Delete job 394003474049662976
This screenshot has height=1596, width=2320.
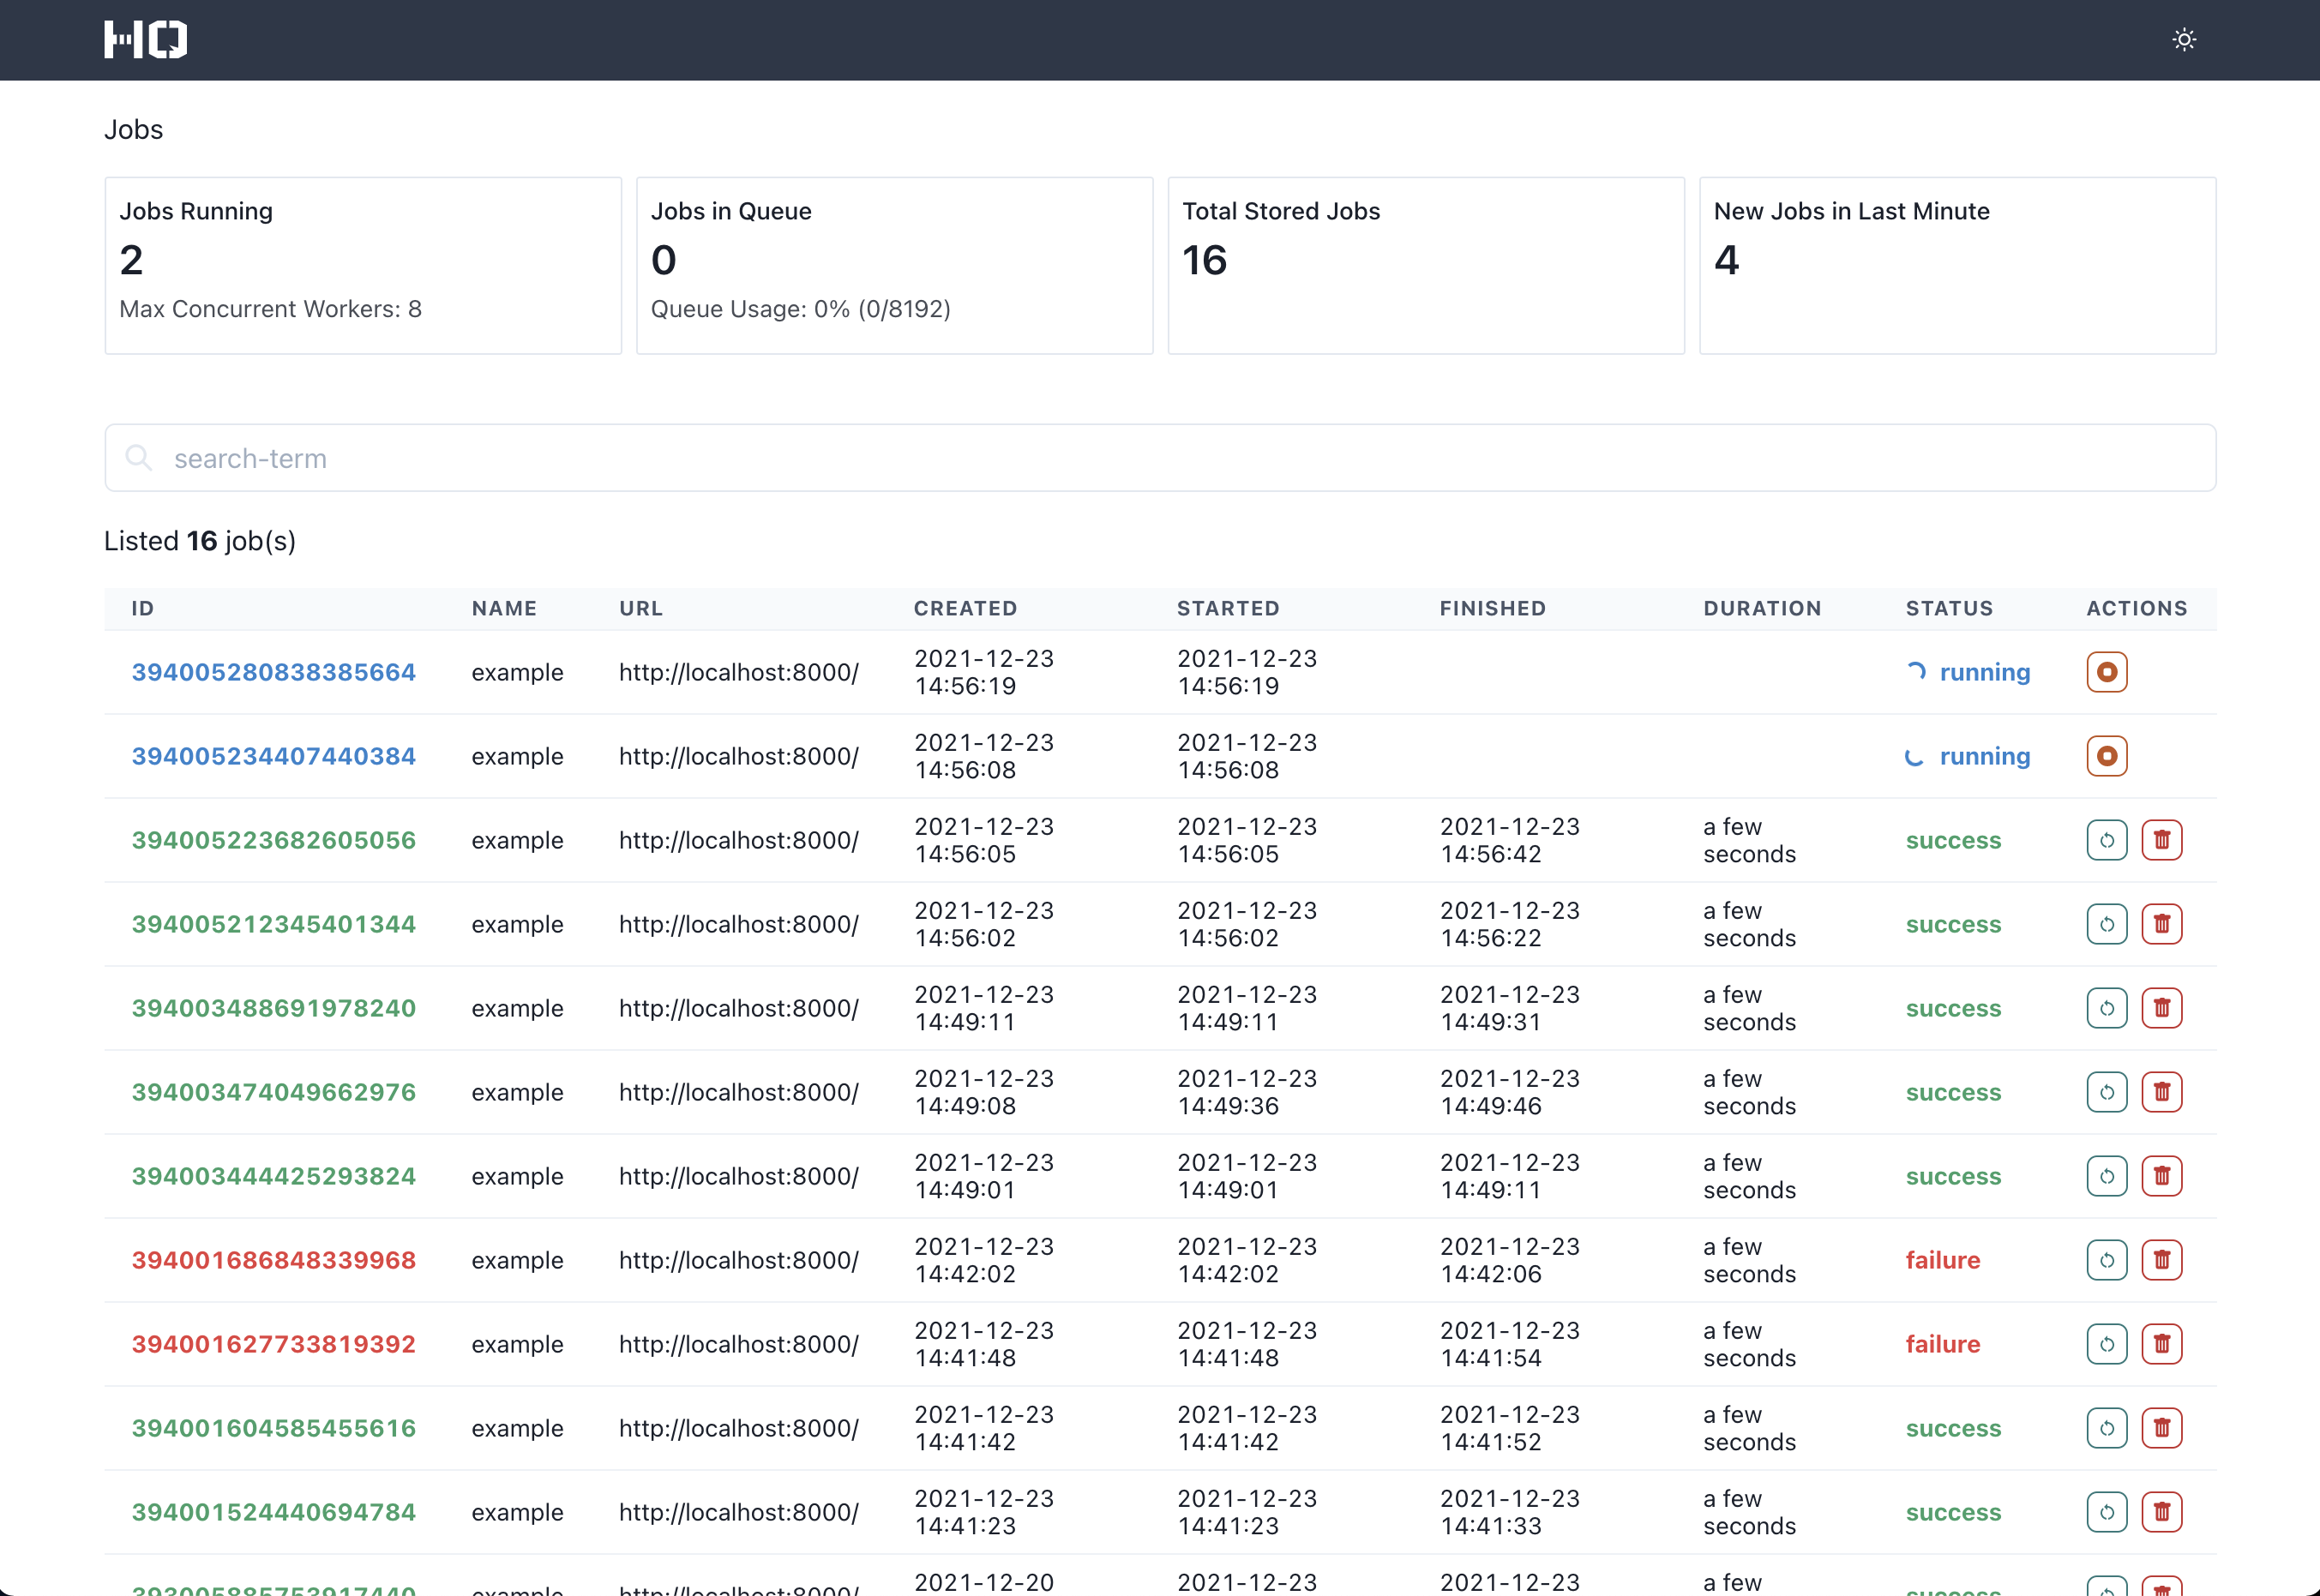coord(2161,1092)
